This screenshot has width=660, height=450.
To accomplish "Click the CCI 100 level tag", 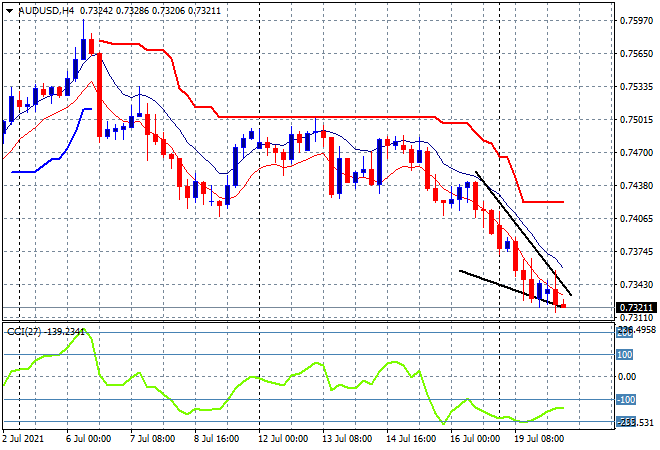I will coord(625,355).
